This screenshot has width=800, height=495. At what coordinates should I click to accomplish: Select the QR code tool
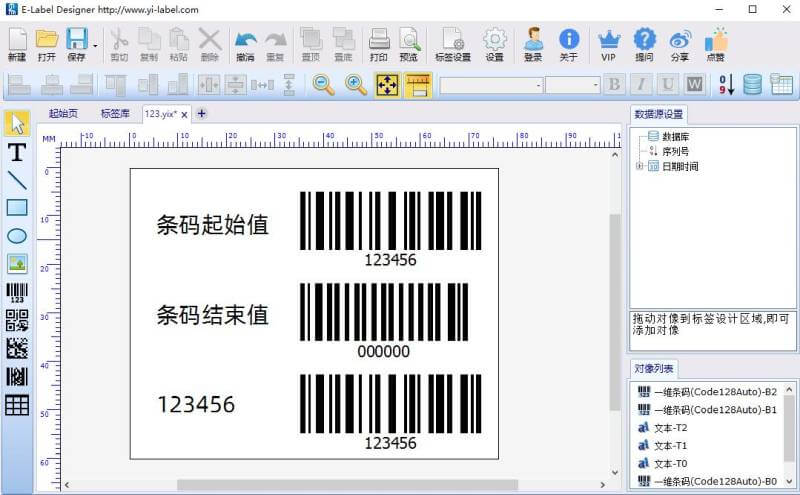(x=17, y=320)
